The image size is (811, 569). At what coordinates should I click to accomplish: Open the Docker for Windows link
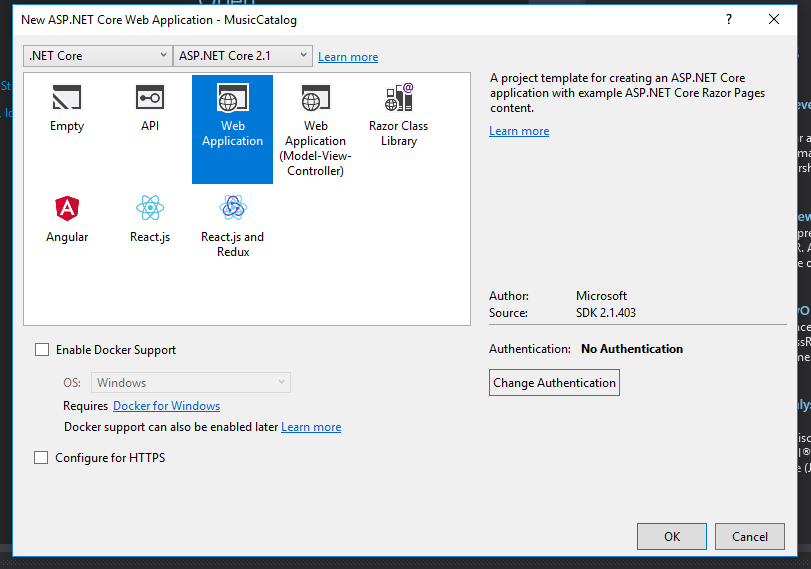tap(166, 406)
